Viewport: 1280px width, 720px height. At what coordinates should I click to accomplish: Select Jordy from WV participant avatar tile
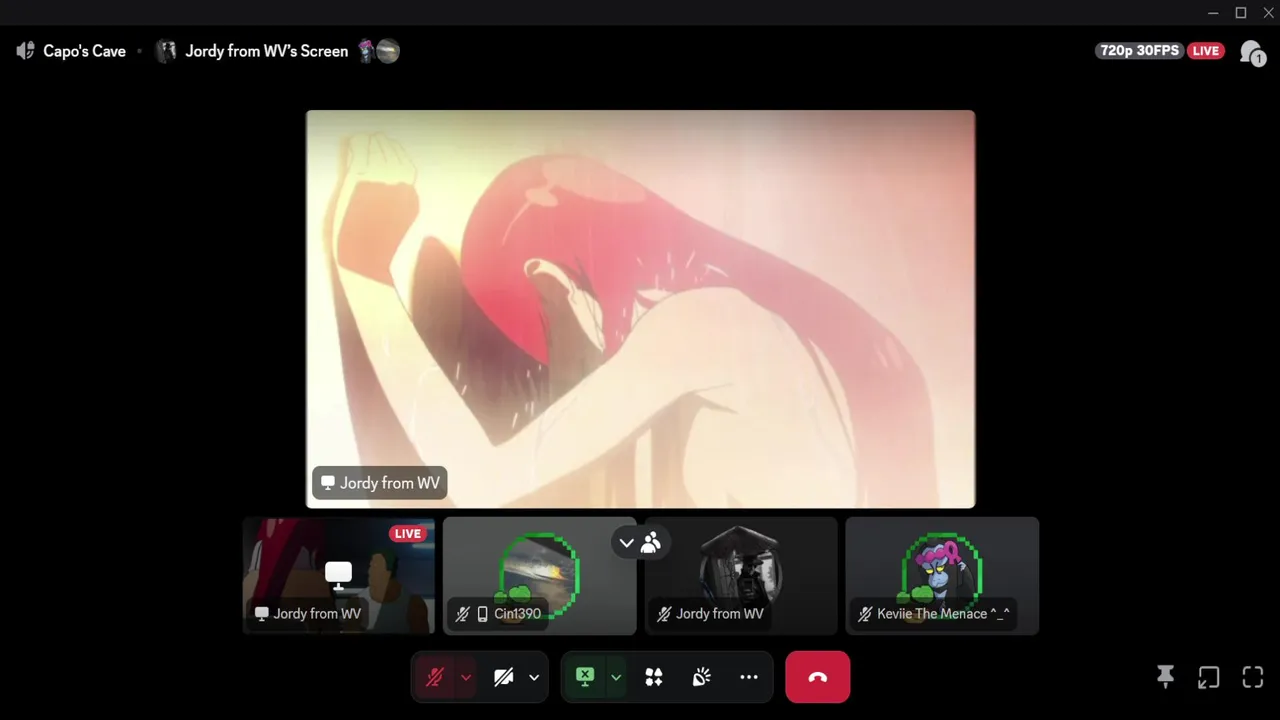coord(741,576)
